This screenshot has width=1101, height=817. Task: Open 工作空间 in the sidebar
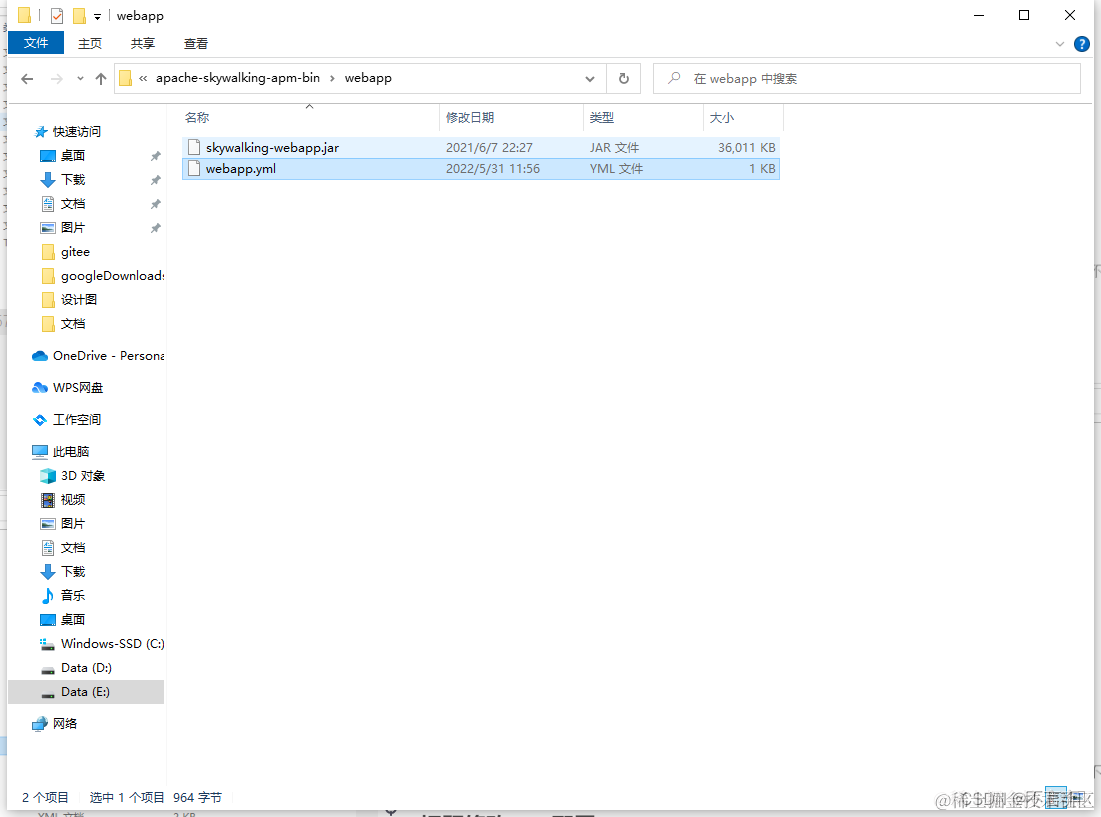(x=77, y=419)
